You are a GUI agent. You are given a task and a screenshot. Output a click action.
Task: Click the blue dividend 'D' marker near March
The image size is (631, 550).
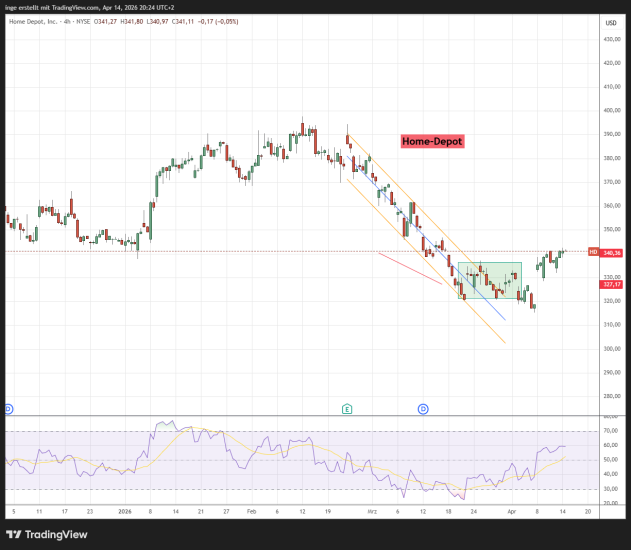point(423,409)
